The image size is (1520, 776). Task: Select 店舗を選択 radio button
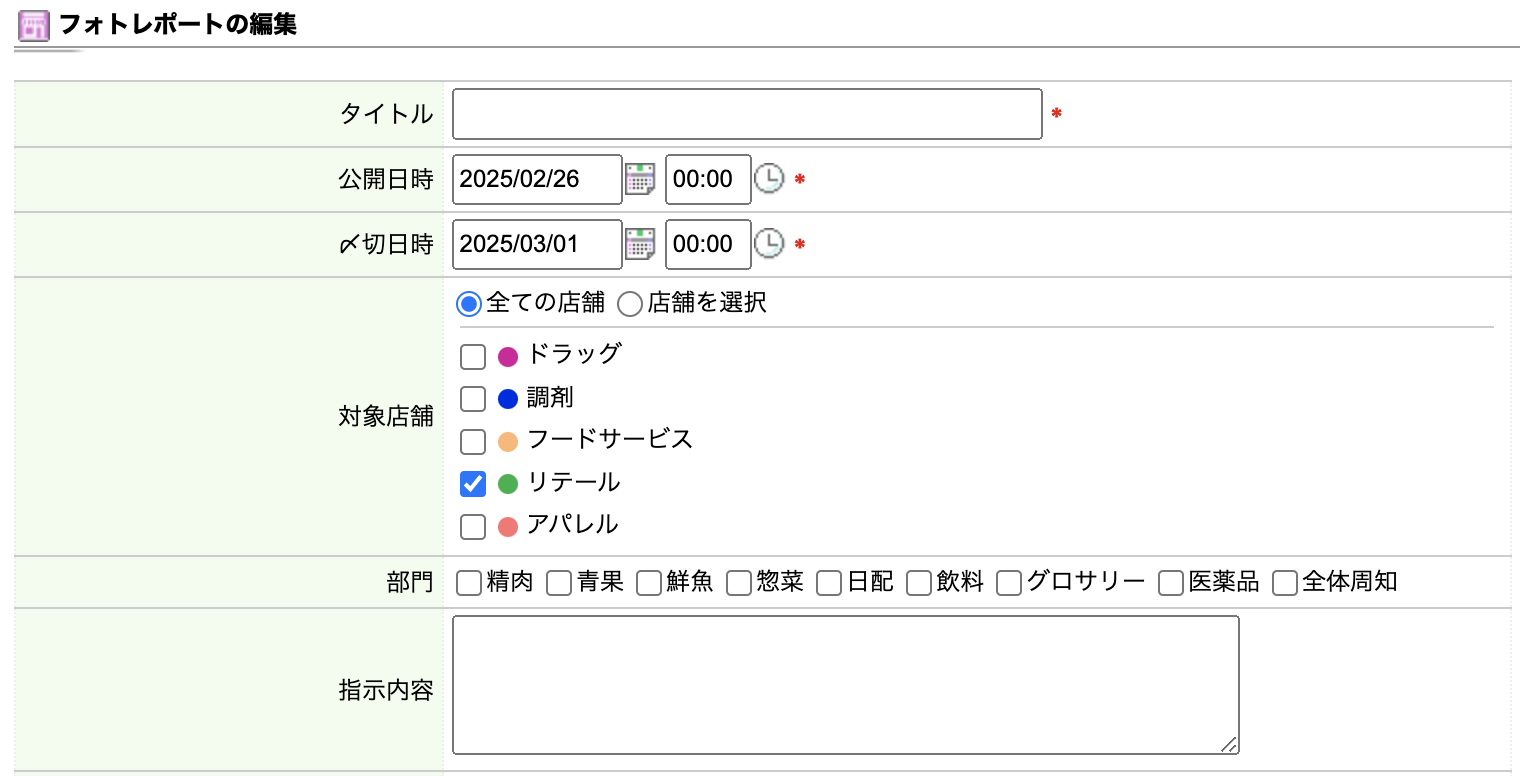(x=630, y=304)
